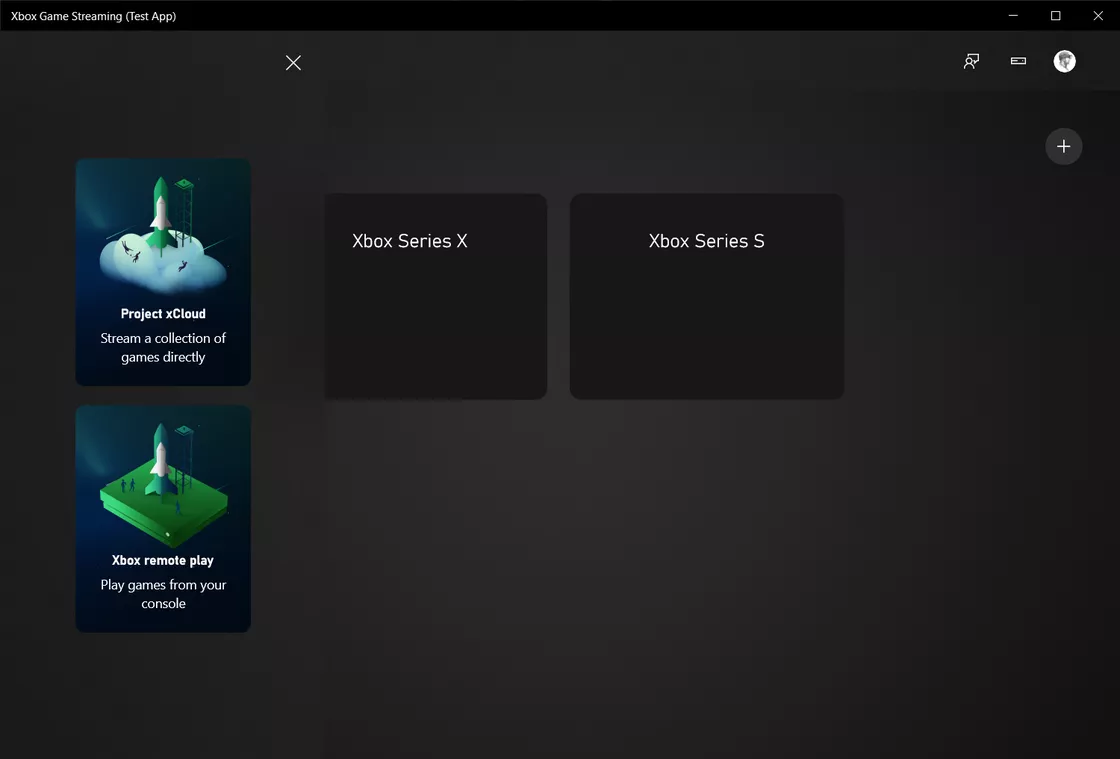Connect to the Xbox Series X console
Image resolution: width=1120 pixels, height=759 pixels.
click(435, 296)
